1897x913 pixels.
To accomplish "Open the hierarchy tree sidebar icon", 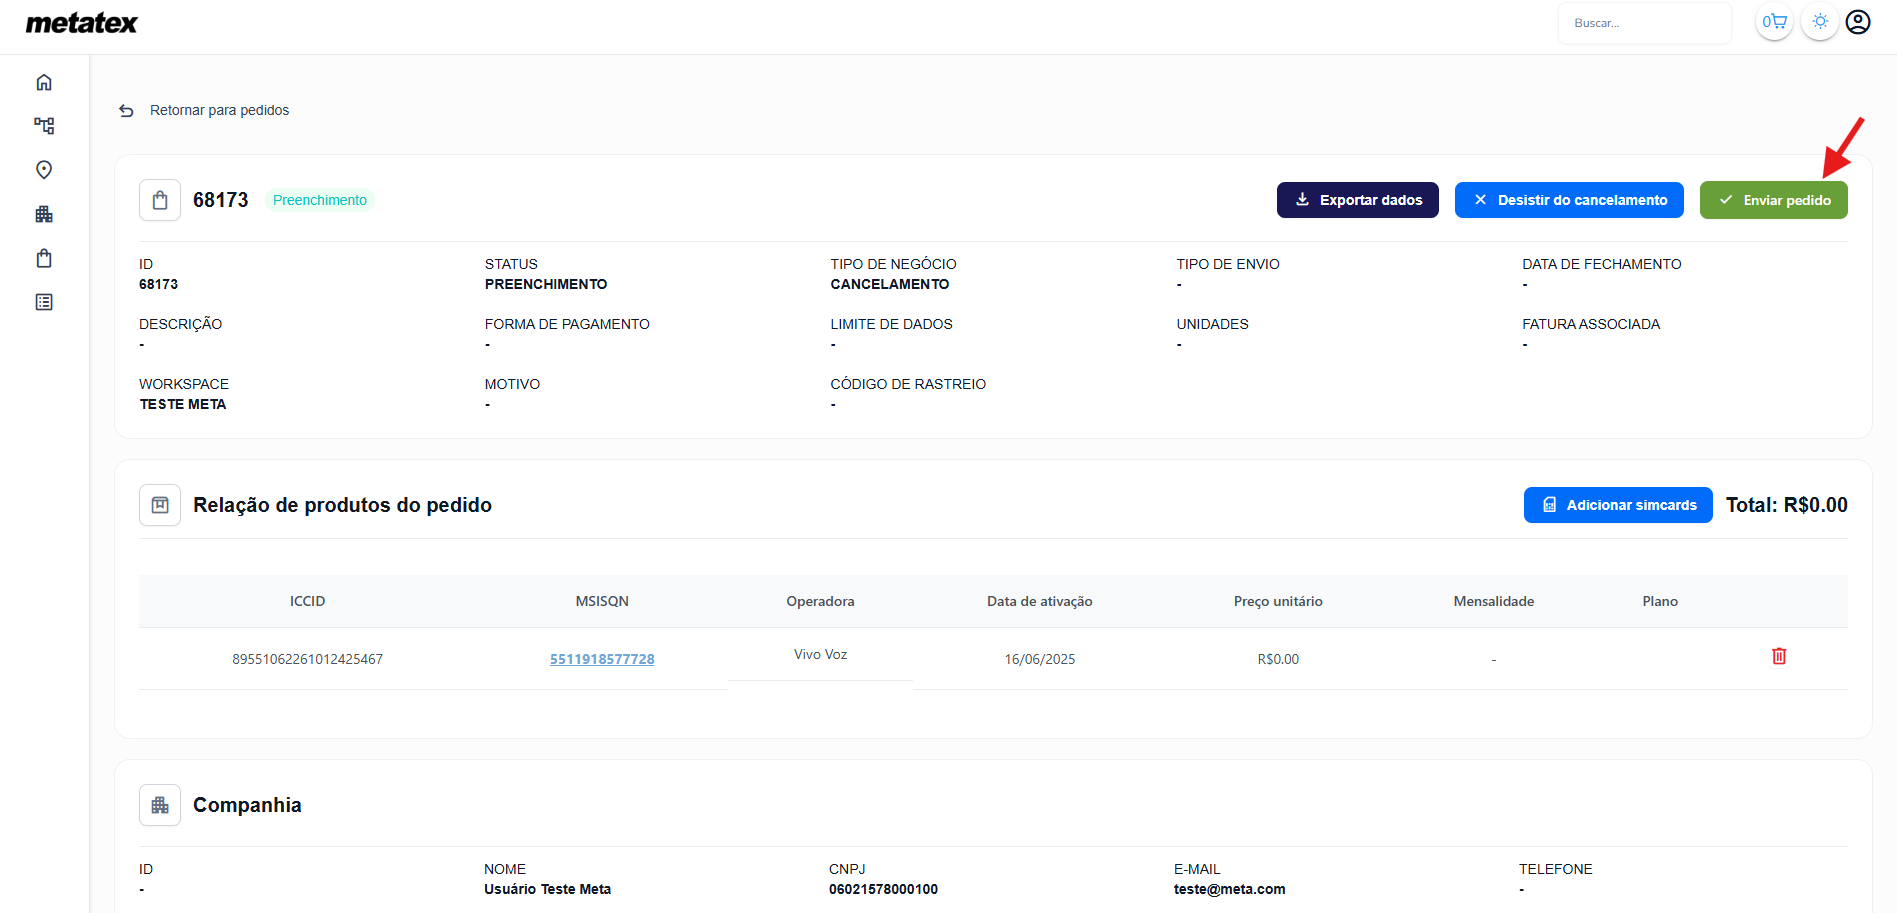I will coord(44,126).
